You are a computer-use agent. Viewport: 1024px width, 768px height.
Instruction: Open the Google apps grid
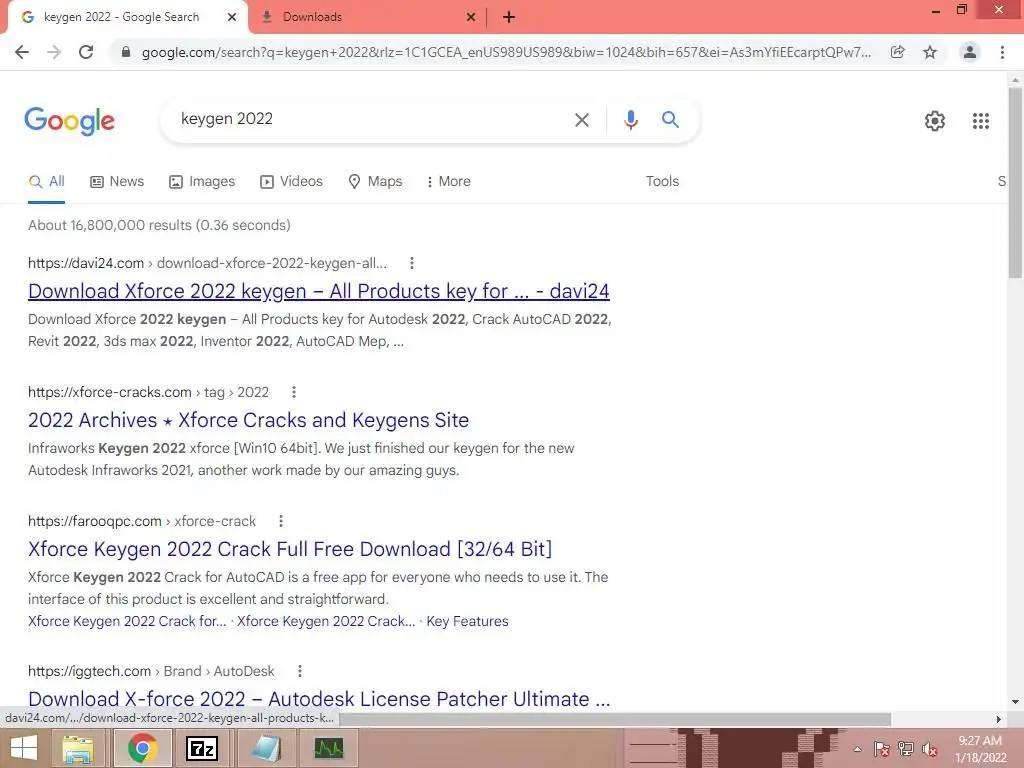click(980, 121)
